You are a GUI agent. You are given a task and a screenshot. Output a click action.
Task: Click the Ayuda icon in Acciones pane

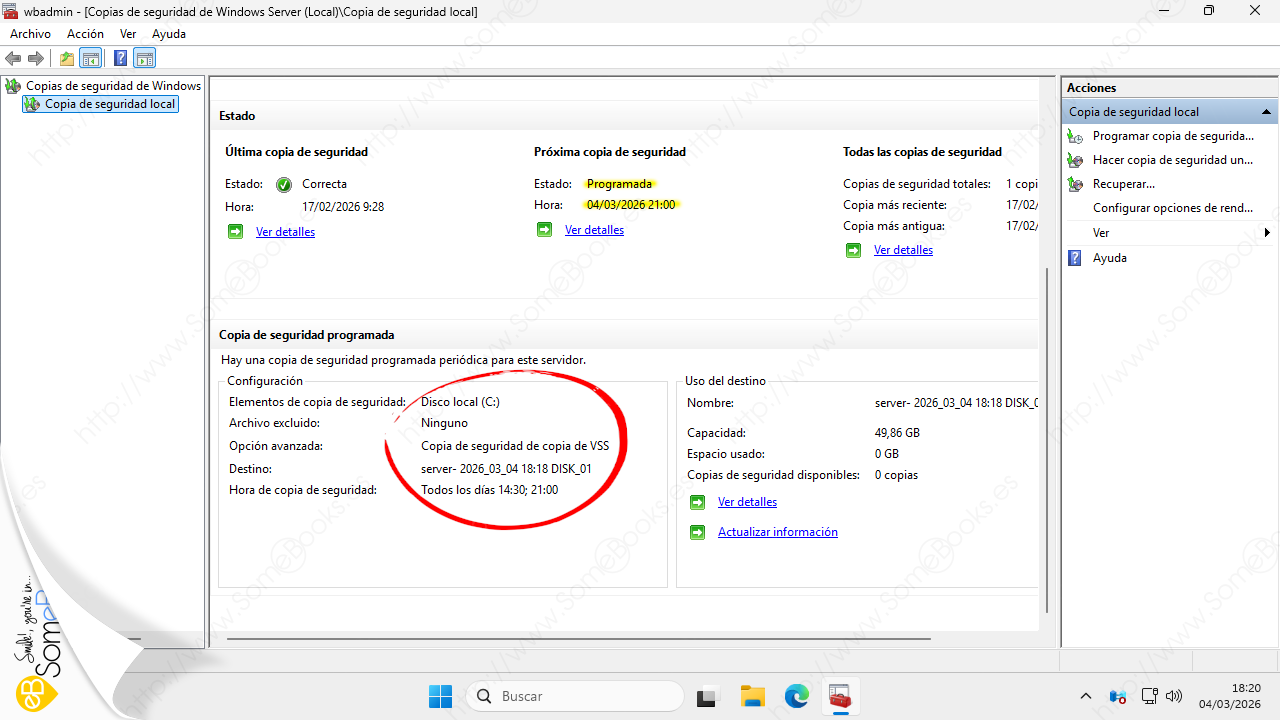(1075, 258)
